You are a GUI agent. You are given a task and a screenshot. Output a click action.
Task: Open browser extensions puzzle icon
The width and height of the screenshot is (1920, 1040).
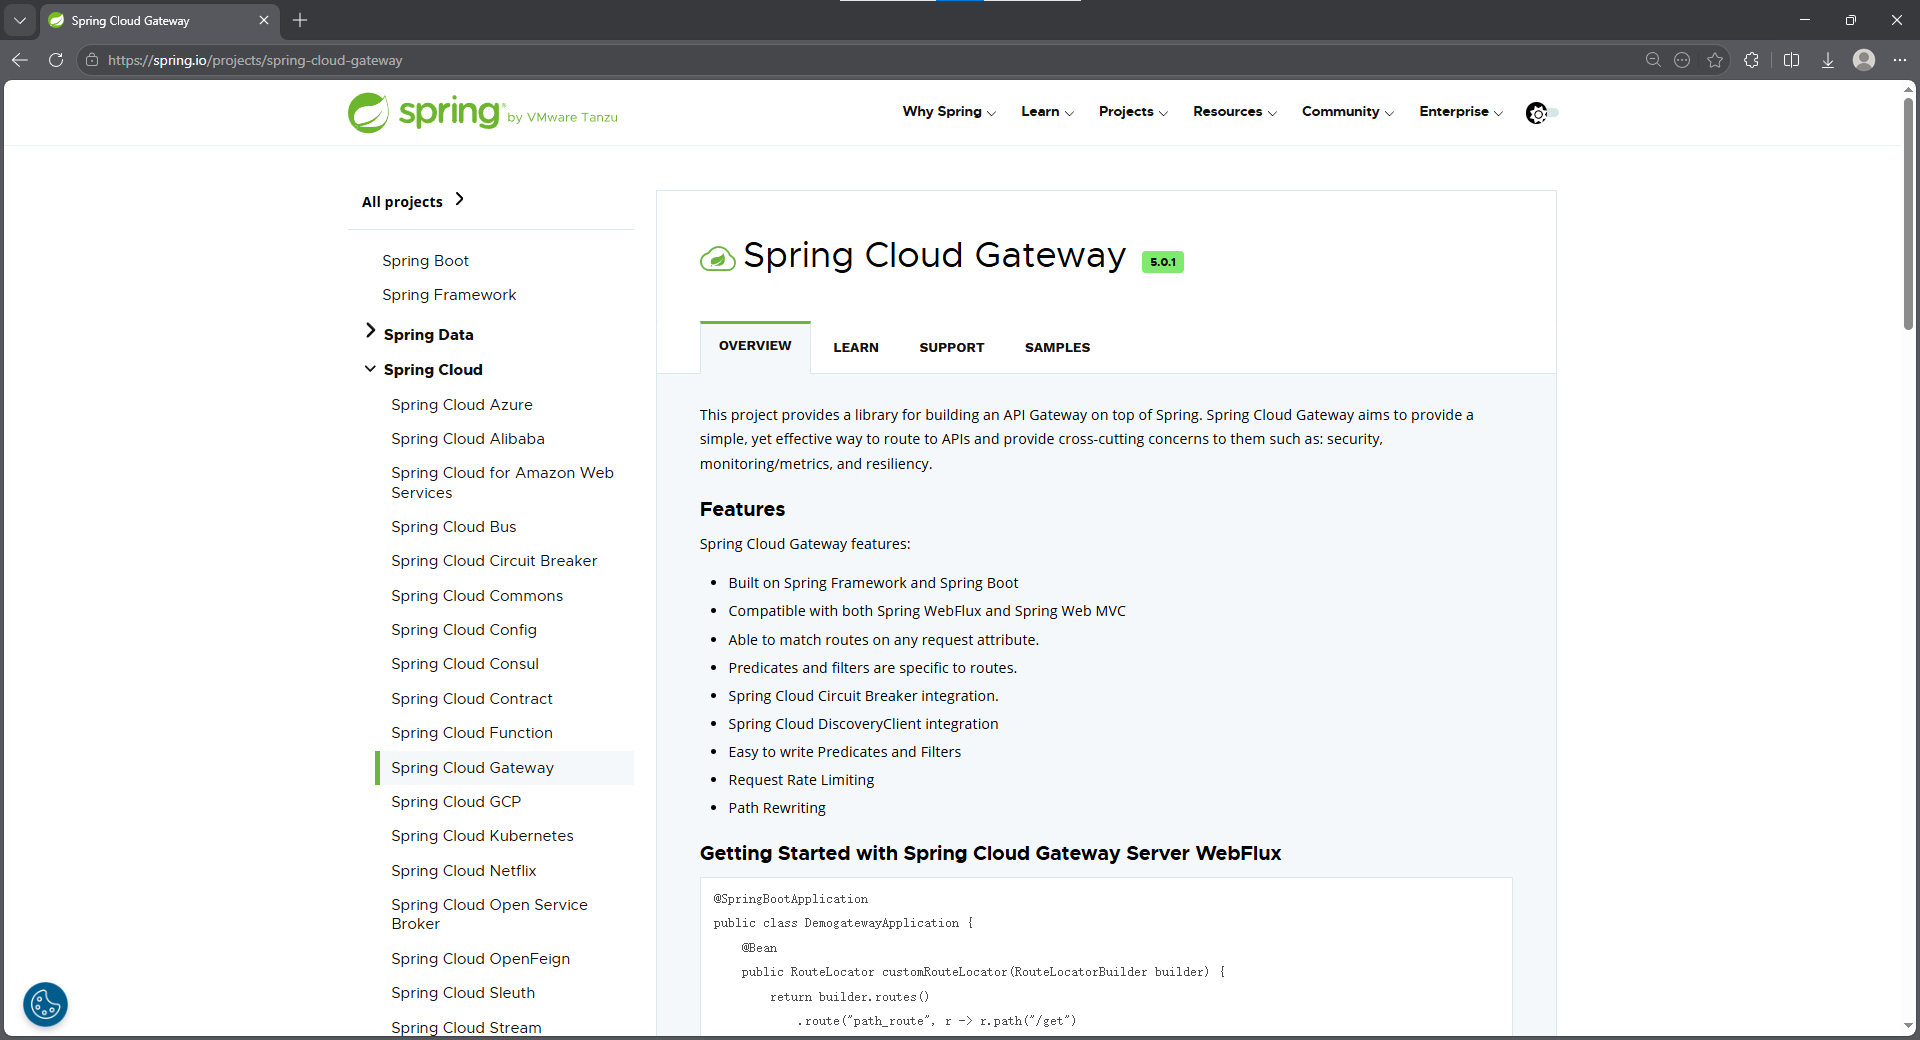click(x=1751, y=60)
